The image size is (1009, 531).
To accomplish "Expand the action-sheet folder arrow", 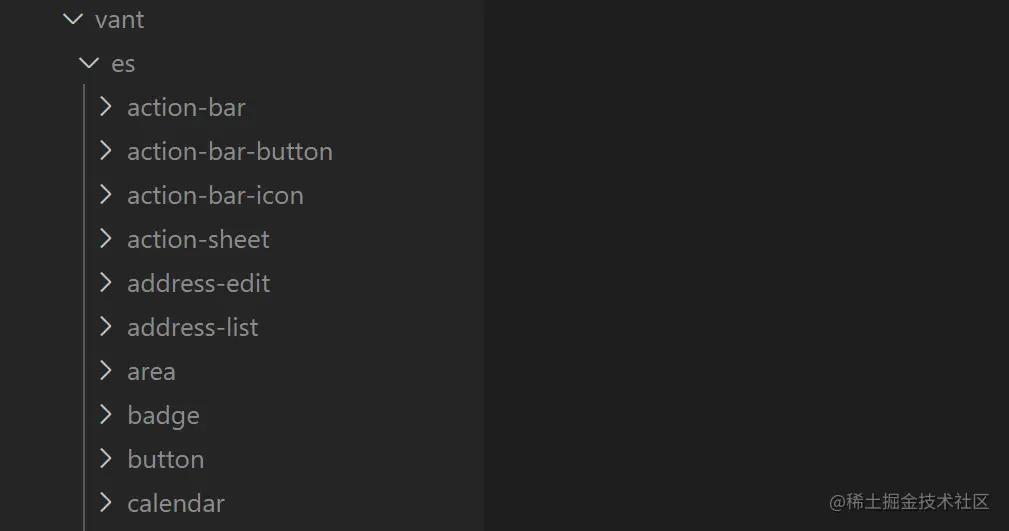I will (x=106, y=239).
